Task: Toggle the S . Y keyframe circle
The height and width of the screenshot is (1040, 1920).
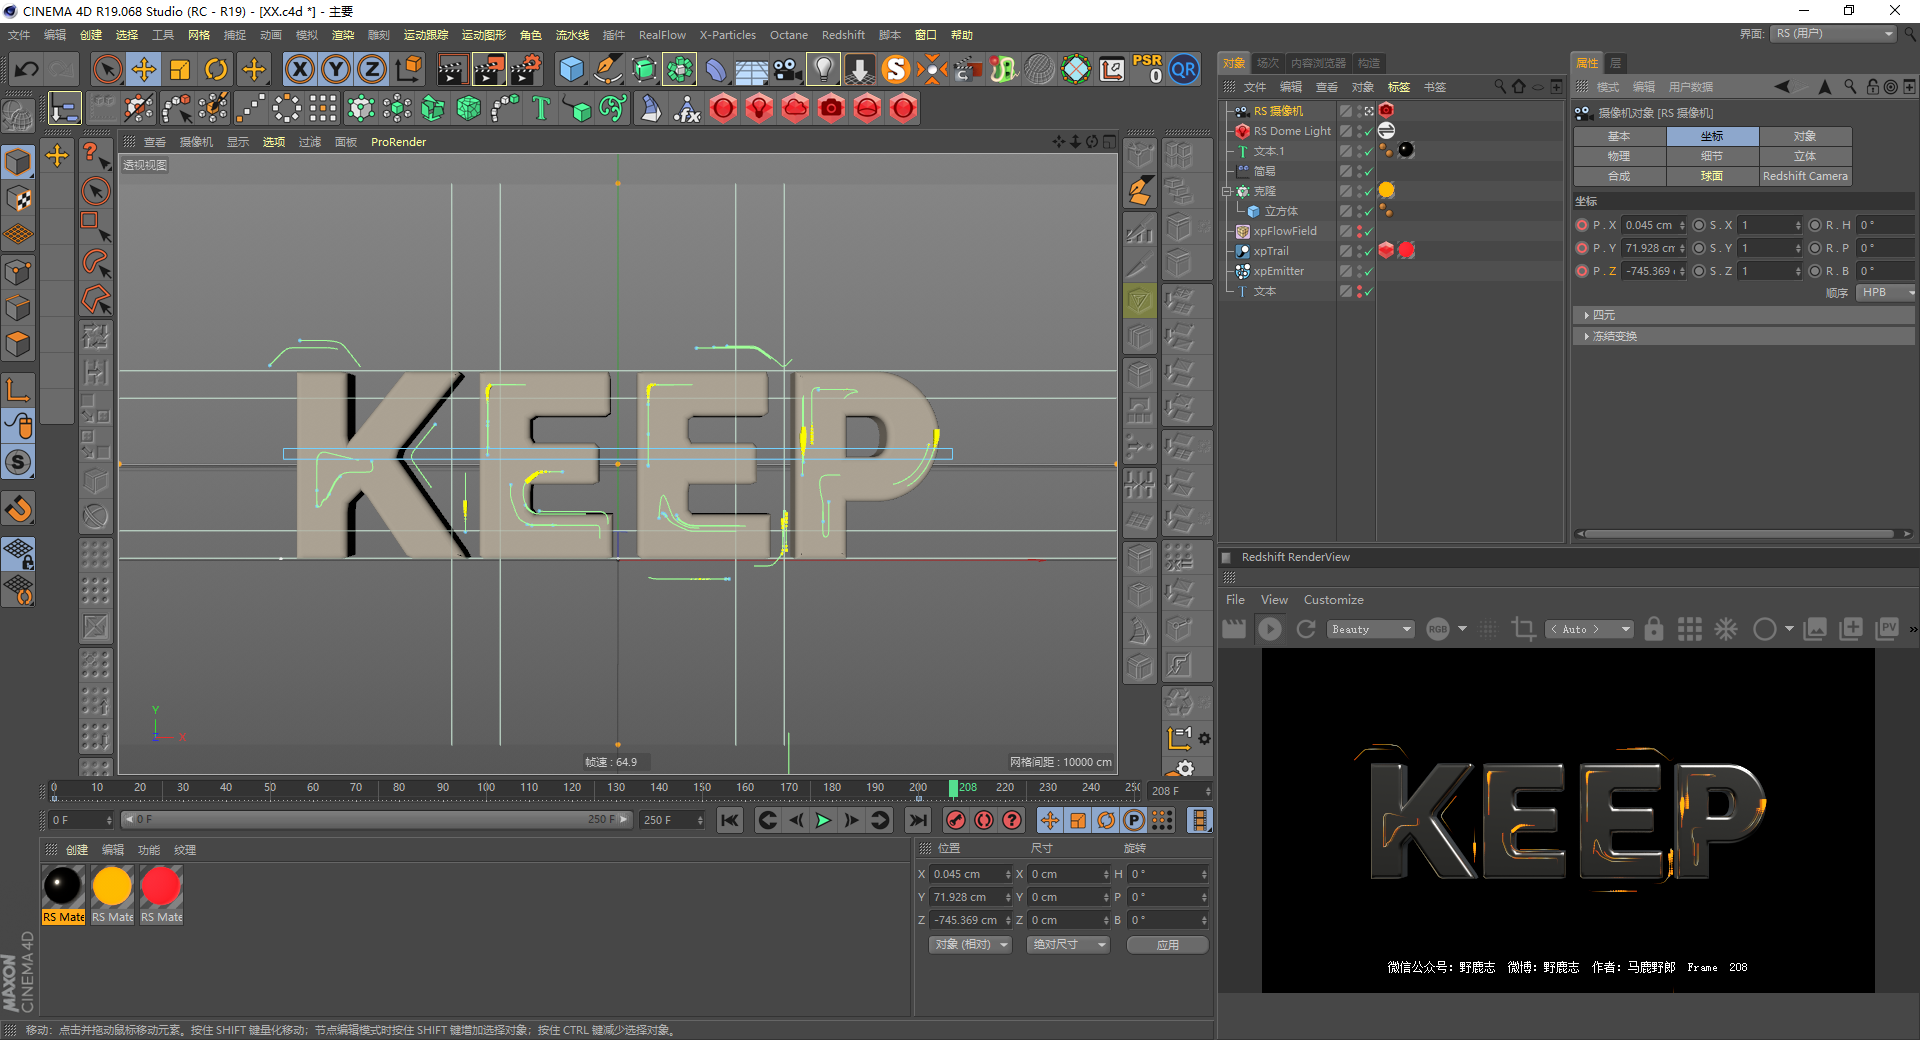Action: 1699,248
